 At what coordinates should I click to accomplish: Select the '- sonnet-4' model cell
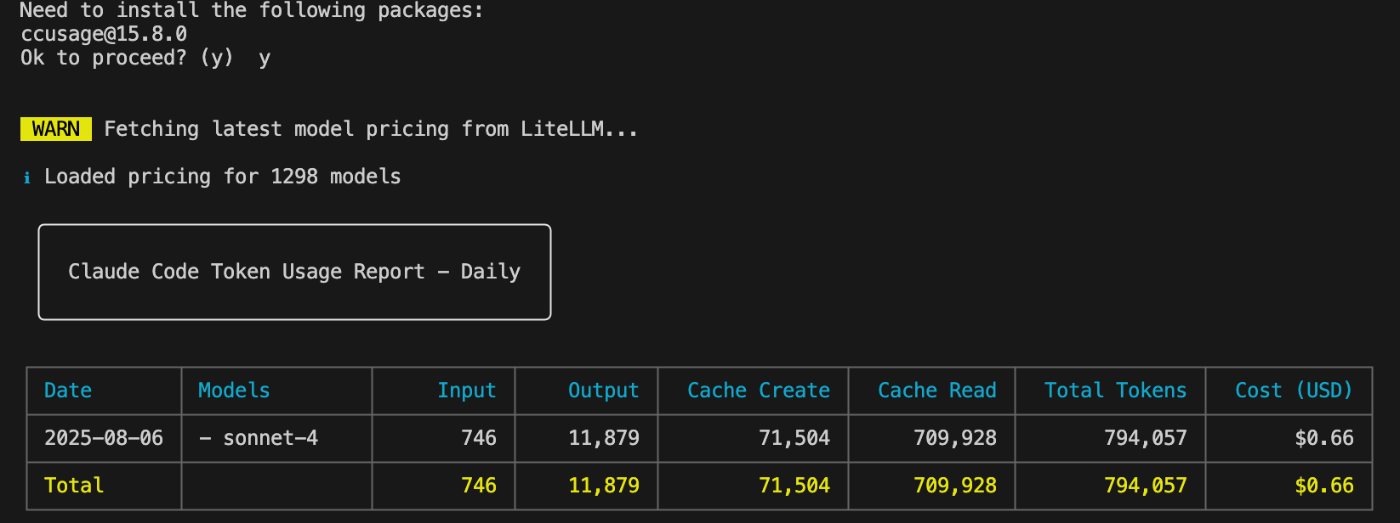point(258,437)
